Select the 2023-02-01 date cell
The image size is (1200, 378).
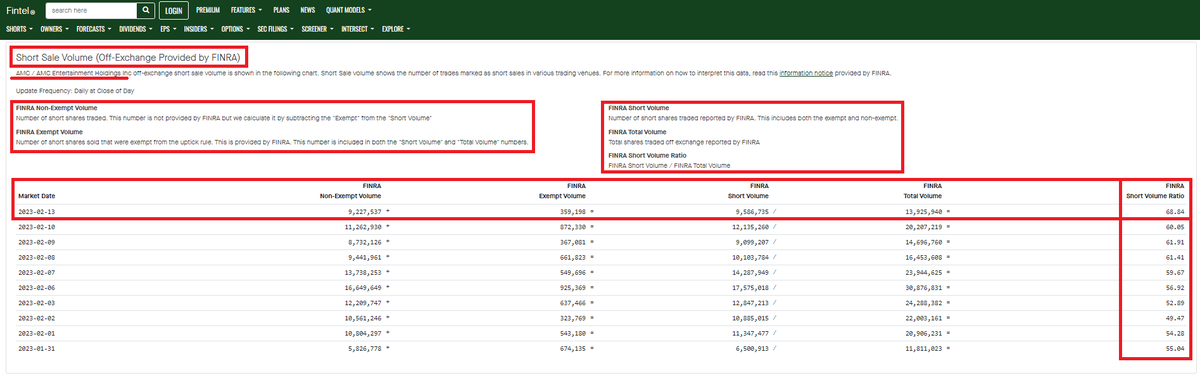pyautogui.click(x=36, y=333)
